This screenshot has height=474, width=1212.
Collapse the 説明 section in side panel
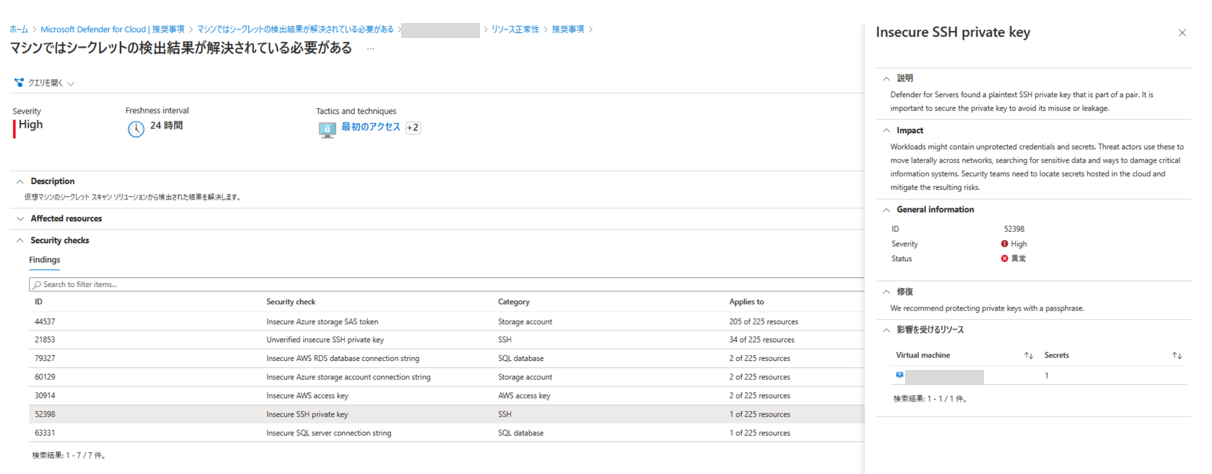coord(886,78)
